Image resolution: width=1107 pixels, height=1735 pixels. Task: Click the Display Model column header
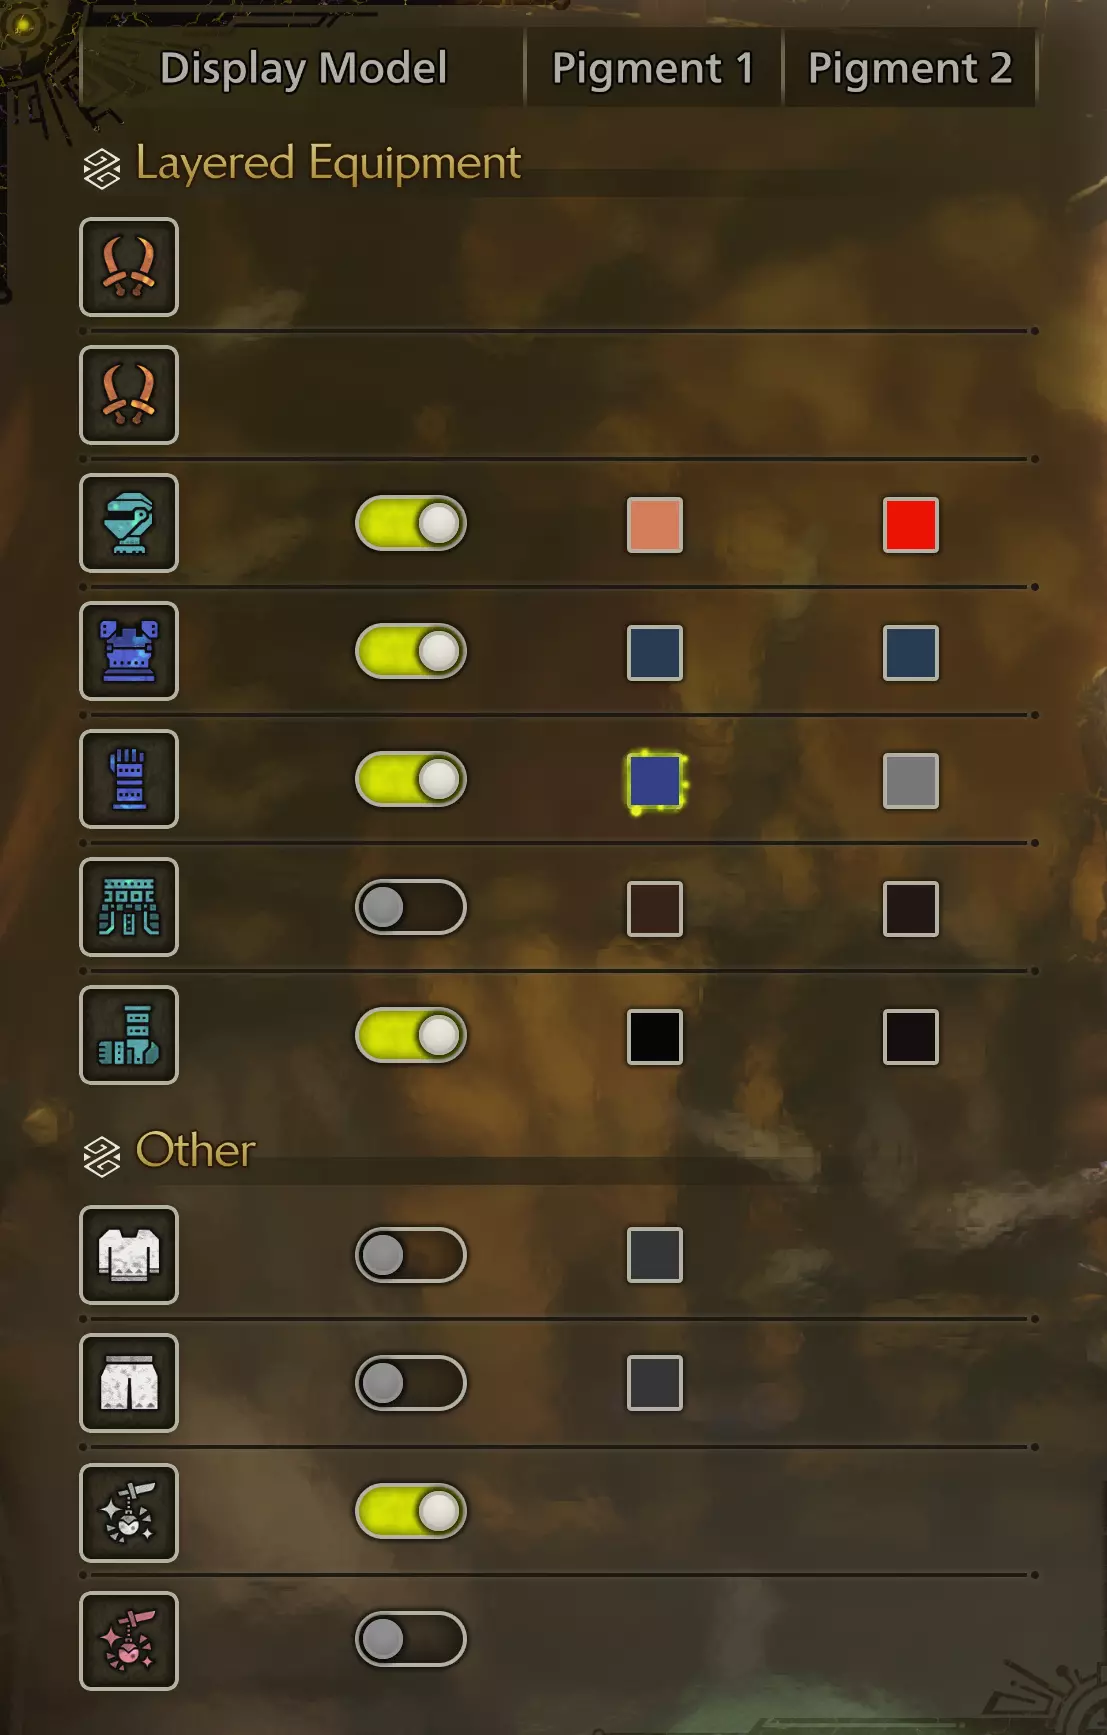pyautogui.click(x=303, y=68)
